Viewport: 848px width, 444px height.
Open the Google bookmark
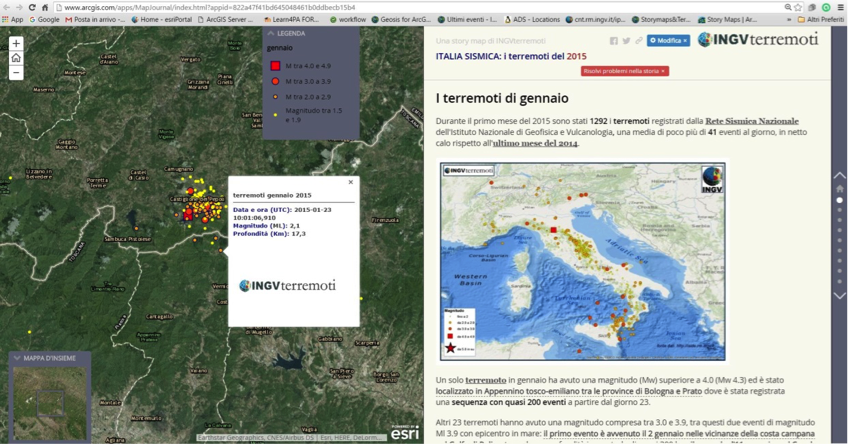(44, 19)
